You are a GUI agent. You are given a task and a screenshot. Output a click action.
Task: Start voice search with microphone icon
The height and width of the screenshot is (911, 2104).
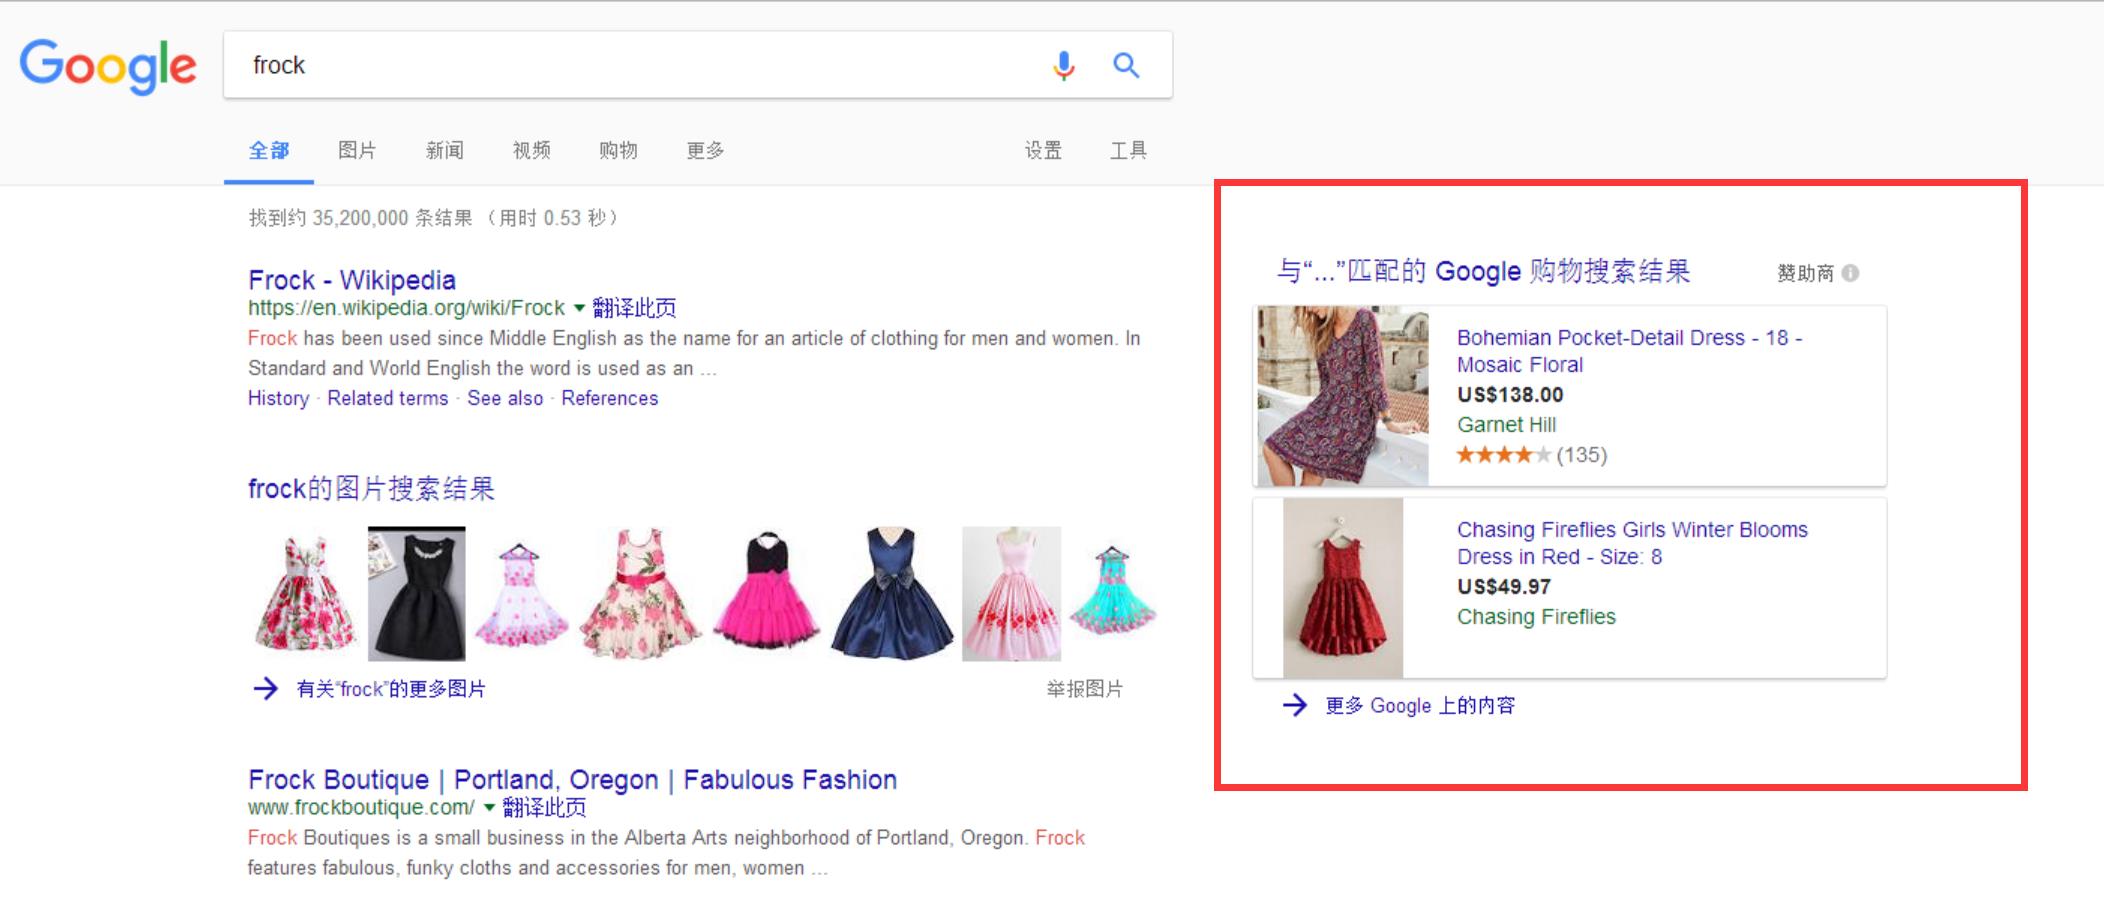[1064, 66]
